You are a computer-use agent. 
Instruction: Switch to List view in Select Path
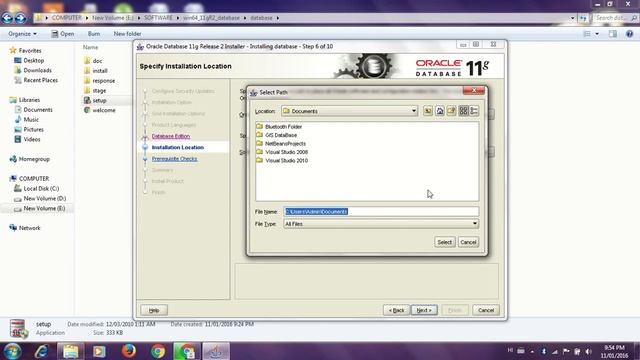pos(463,111)
